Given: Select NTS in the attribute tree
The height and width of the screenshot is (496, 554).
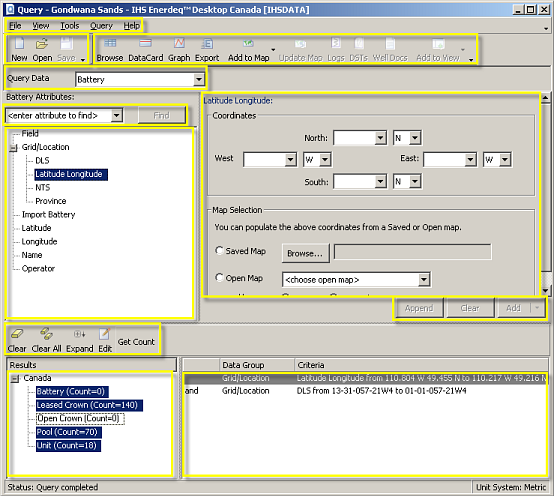Looking at the screenshot, I should (x=42, y=188).
